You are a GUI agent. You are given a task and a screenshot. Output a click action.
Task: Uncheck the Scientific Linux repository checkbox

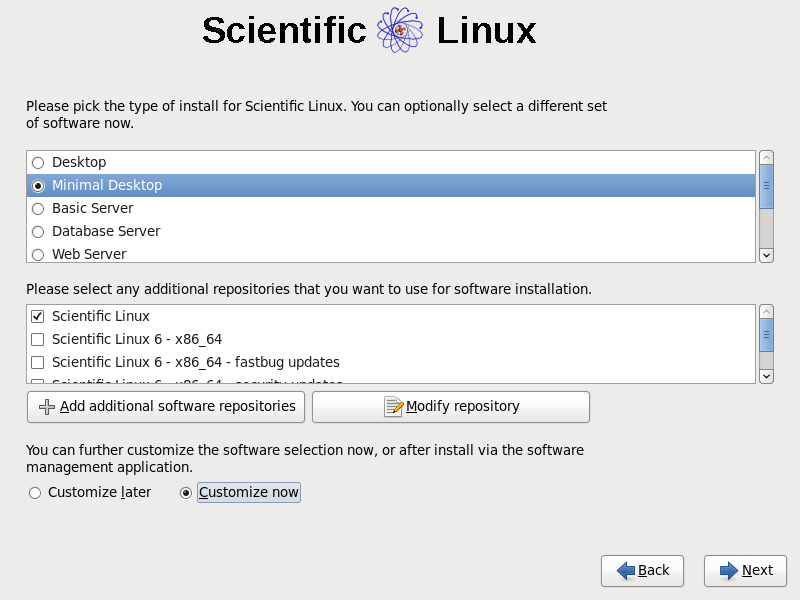click(x=38, y=316)
